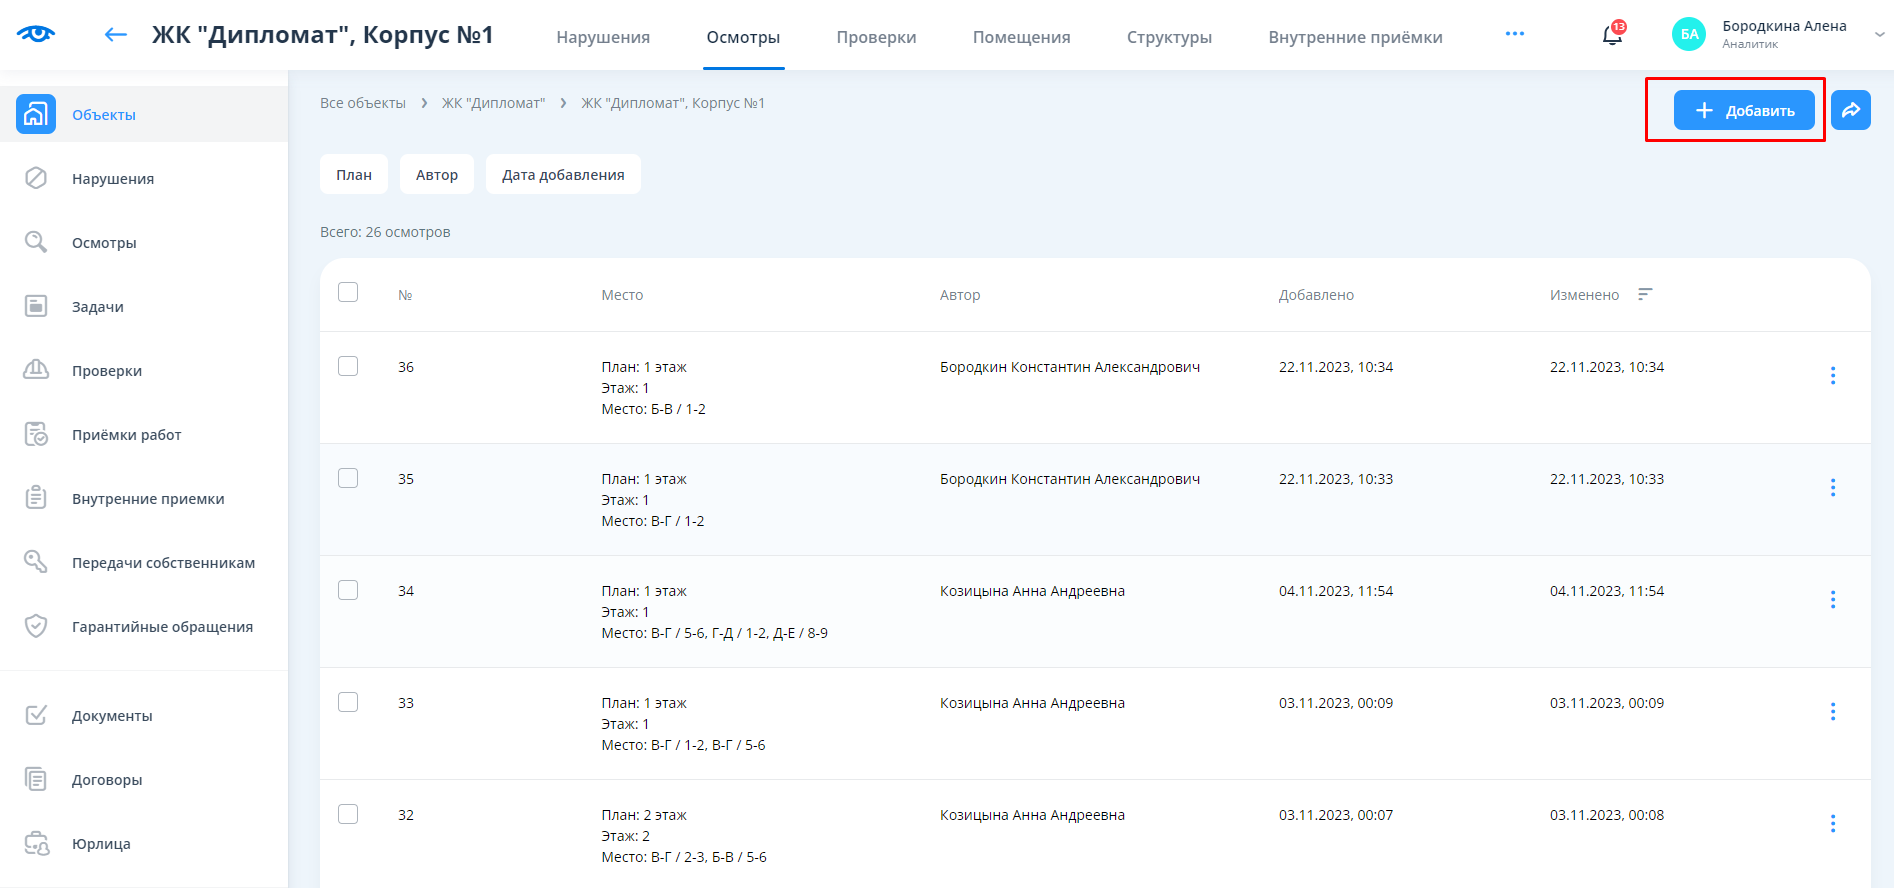The image size is (1894, 888).
Task: Open row actions menu for inspection 35
Action: point(1832,487)
